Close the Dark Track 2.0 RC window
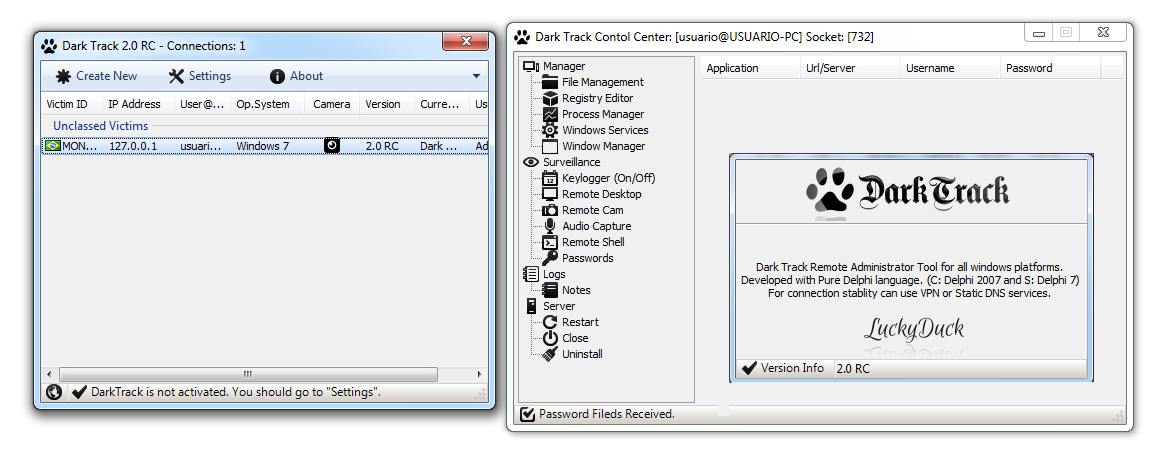 [465, 41]
